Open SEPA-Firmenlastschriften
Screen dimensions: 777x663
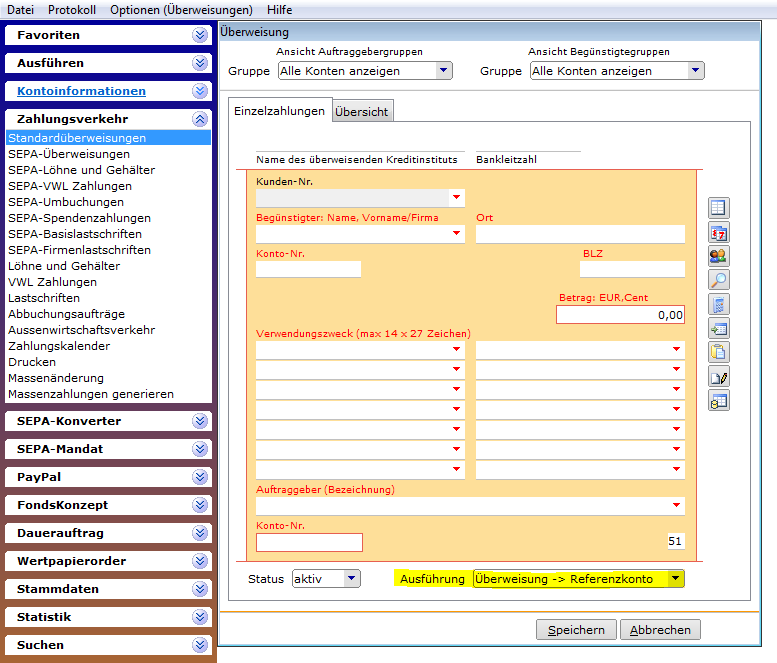(x=79, y=250)
